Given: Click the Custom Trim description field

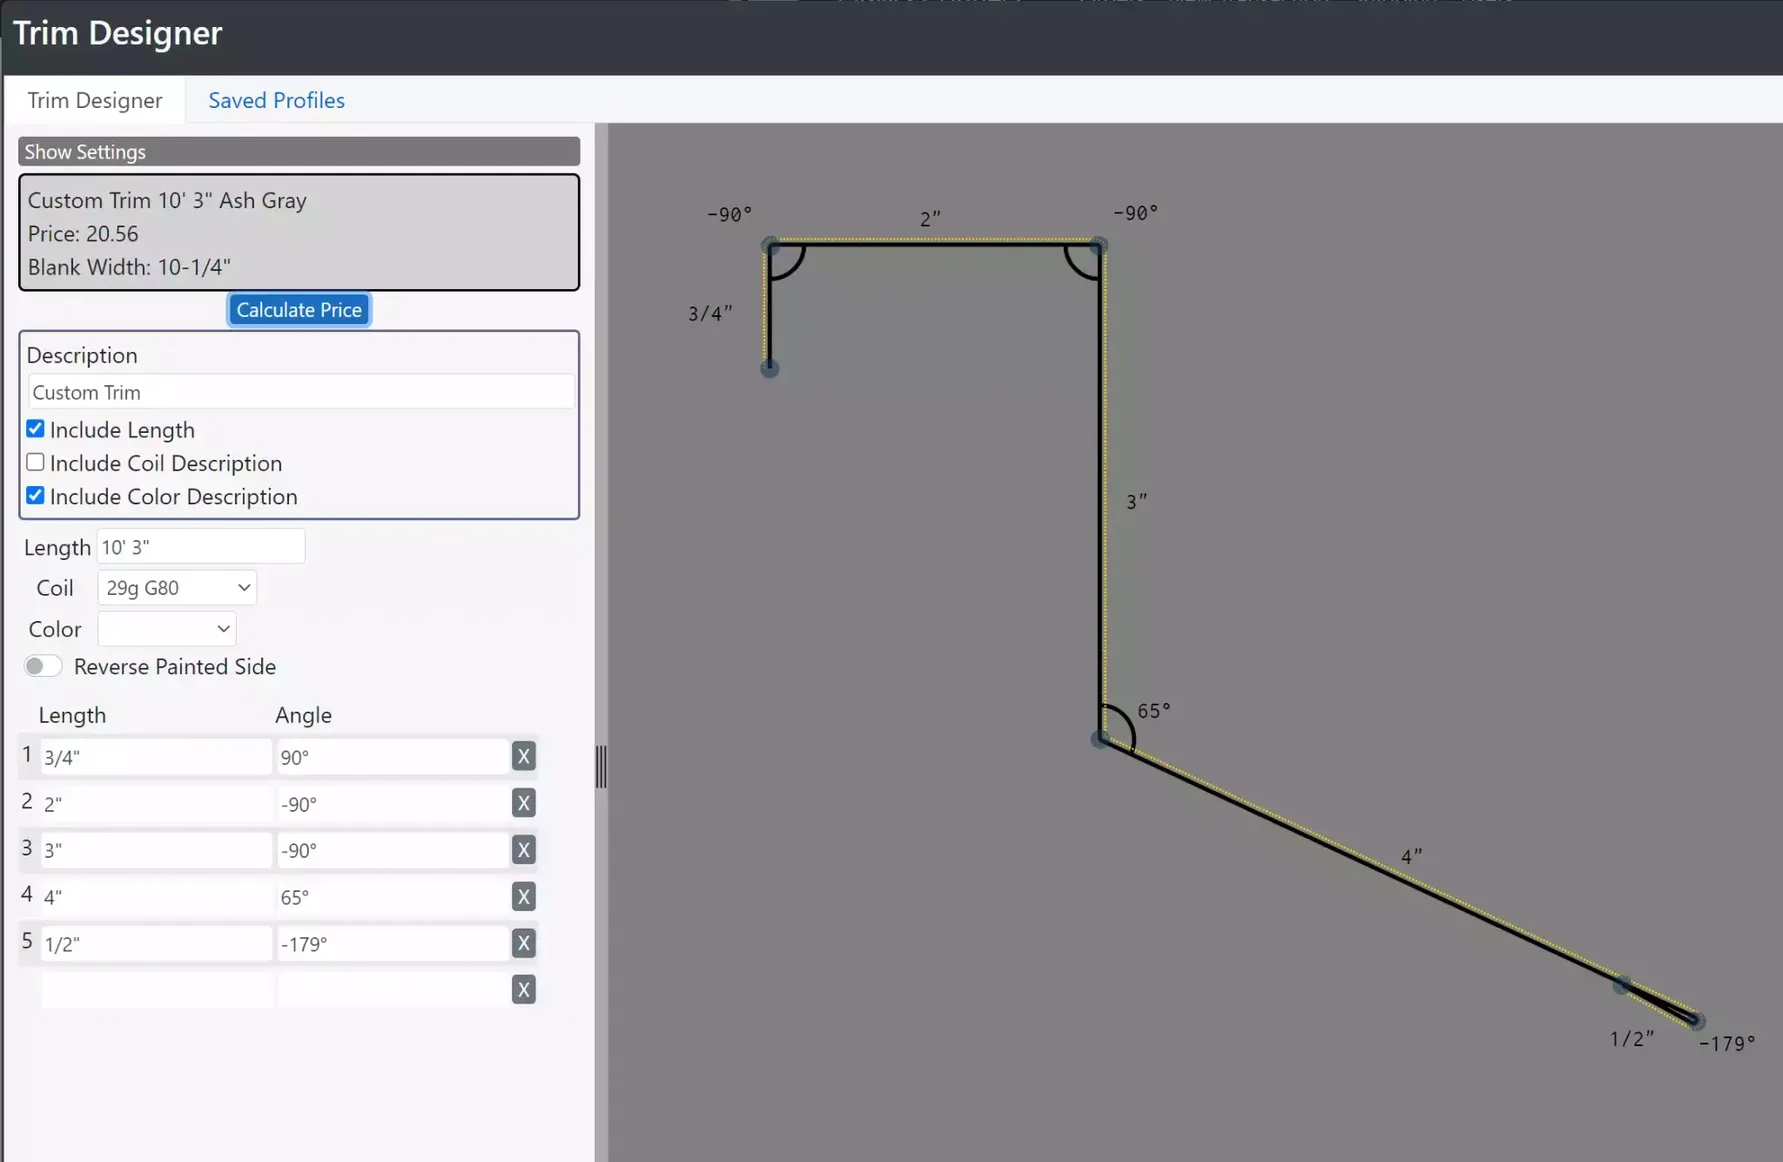Looking at the screenshot, I should pos(300,392).
